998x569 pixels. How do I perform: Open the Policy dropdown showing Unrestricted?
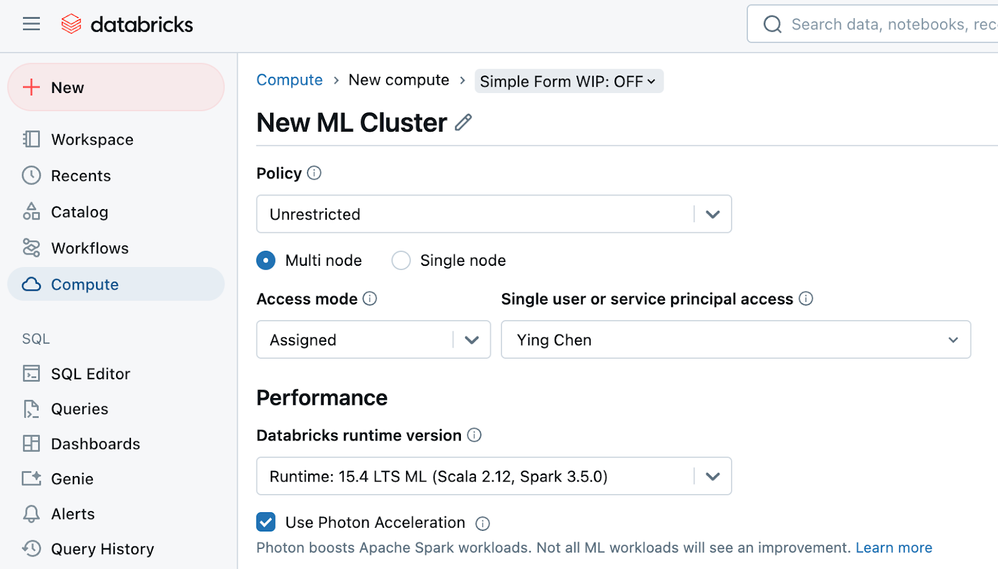coord(494,214)
